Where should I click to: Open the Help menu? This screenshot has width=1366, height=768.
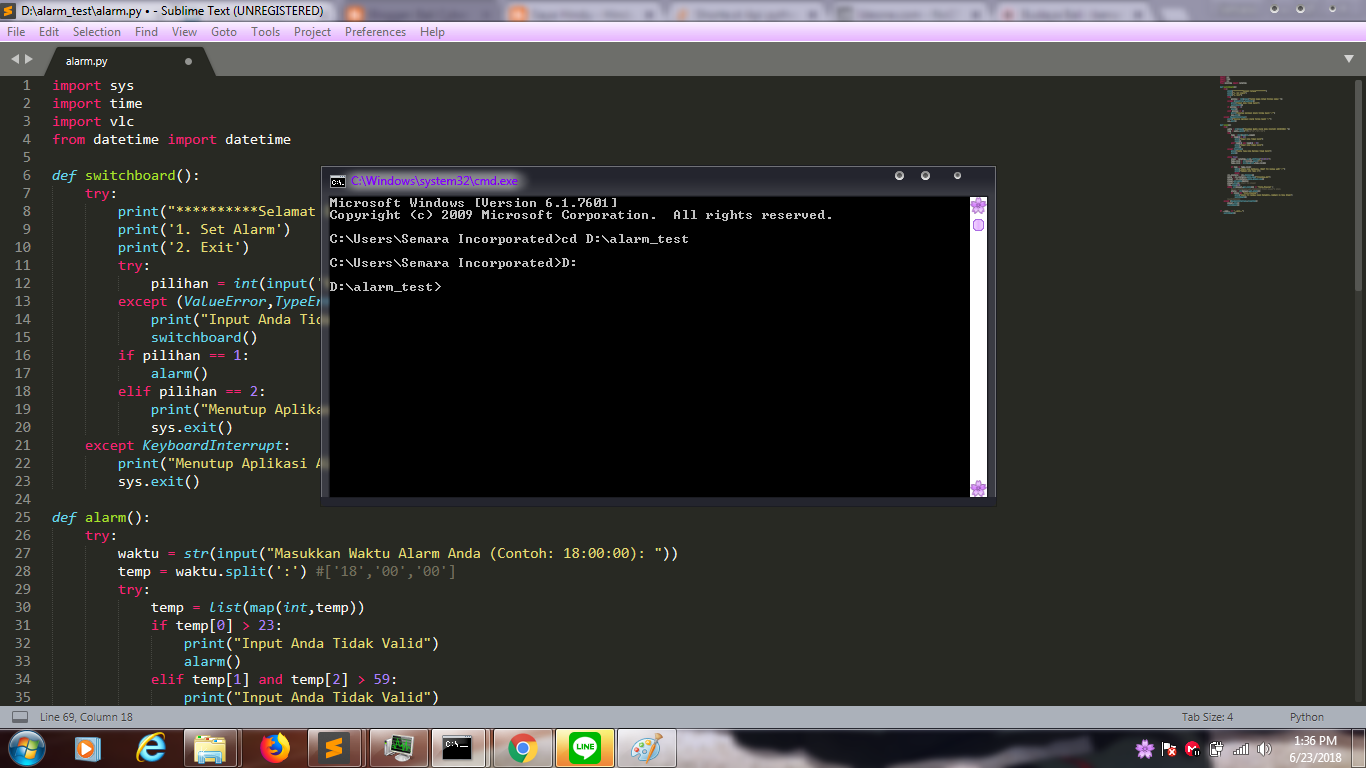(432, 32)
